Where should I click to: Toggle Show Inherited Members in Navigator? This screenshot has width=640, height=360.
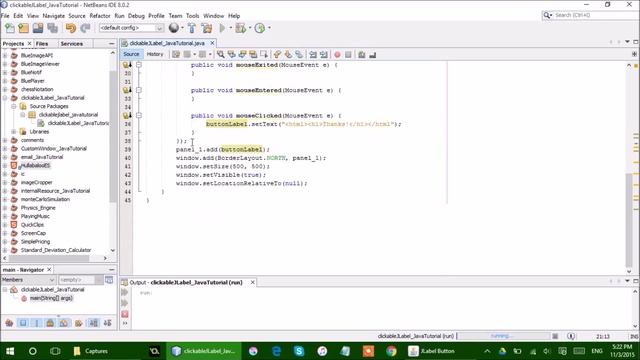pyautogui.click(x=9, y=323)
